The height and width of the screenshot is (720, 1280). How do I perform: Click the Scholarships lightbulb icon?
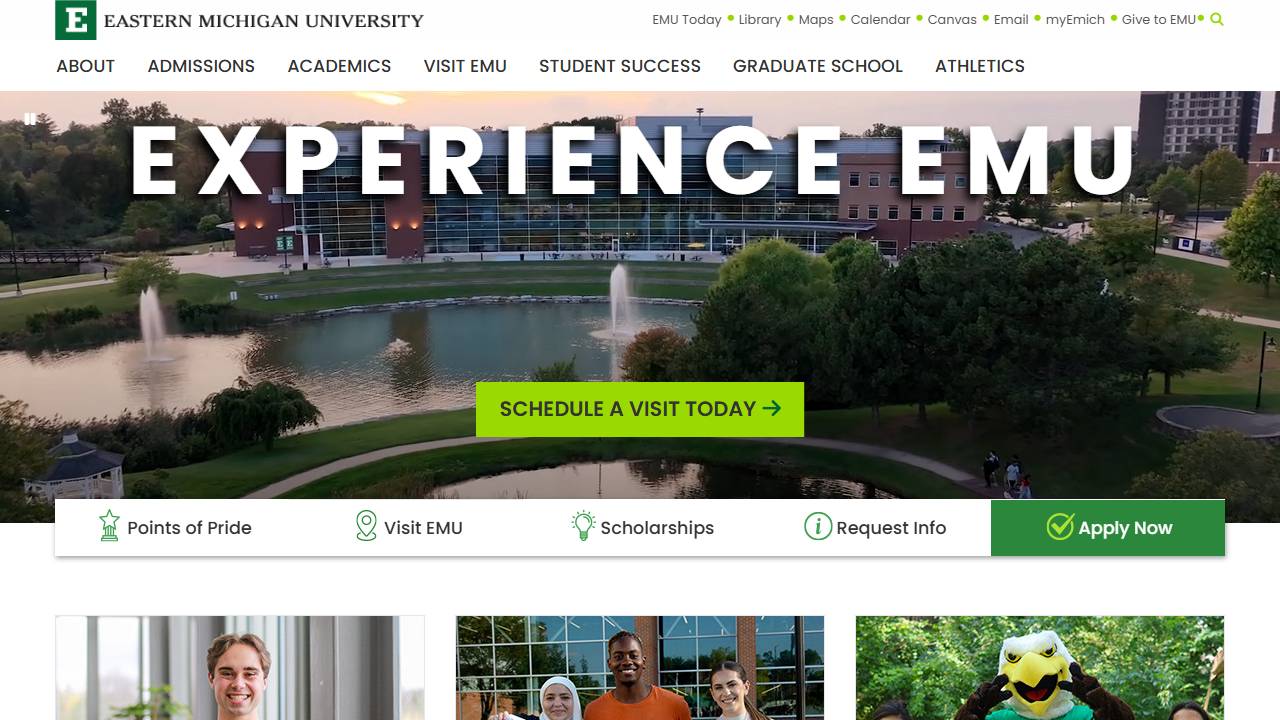point(583,526)
